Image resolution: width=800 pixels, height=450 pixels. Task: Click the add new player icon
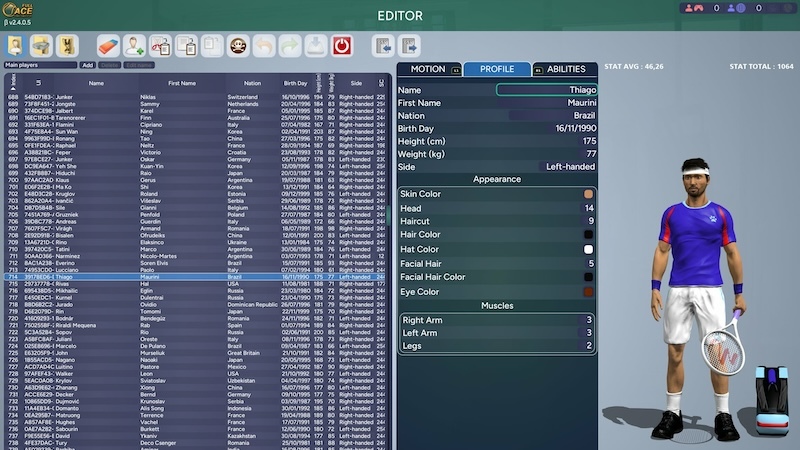pyautogui.click(x=135, y=45)
